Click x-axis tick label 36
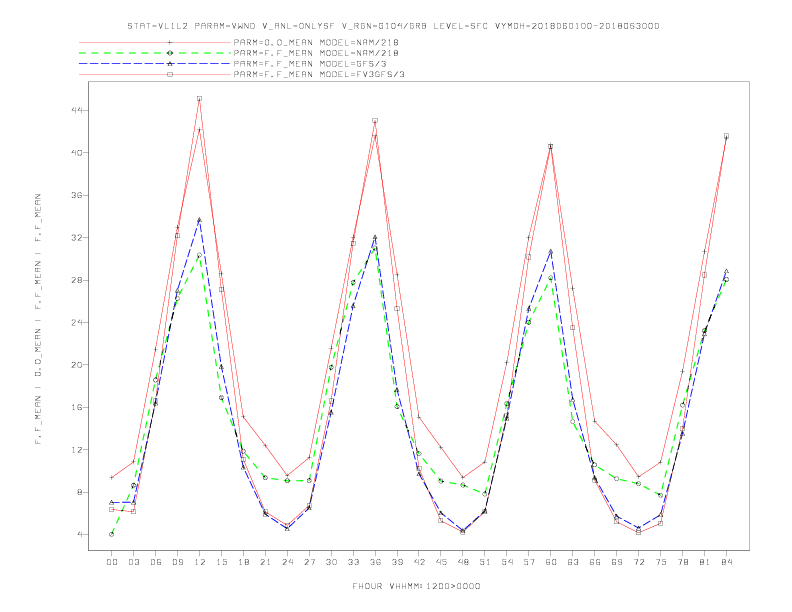The width and height of the screenshot is (792, 612). [x=375, y=562]
